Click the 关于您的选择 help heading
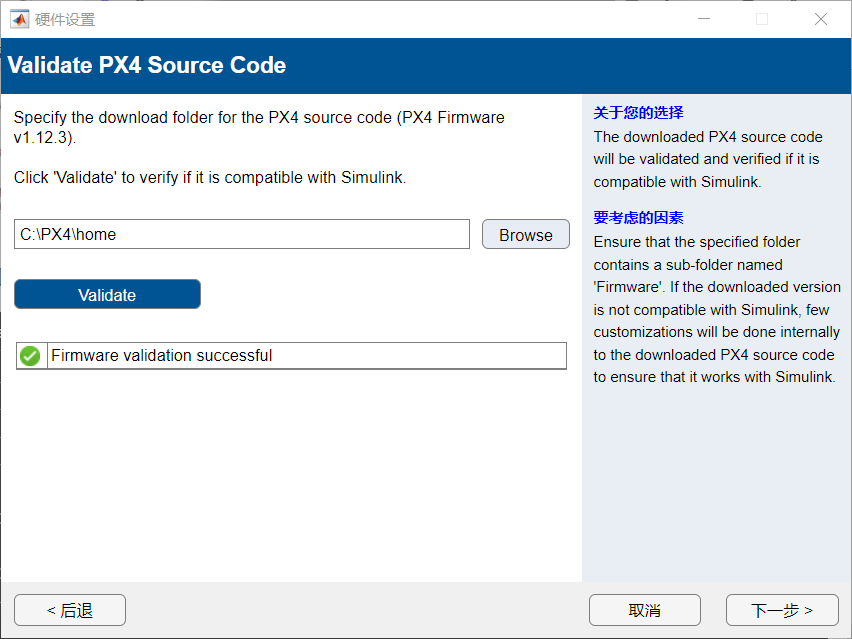This screenshot has width=852, height=639. [638, 113]
